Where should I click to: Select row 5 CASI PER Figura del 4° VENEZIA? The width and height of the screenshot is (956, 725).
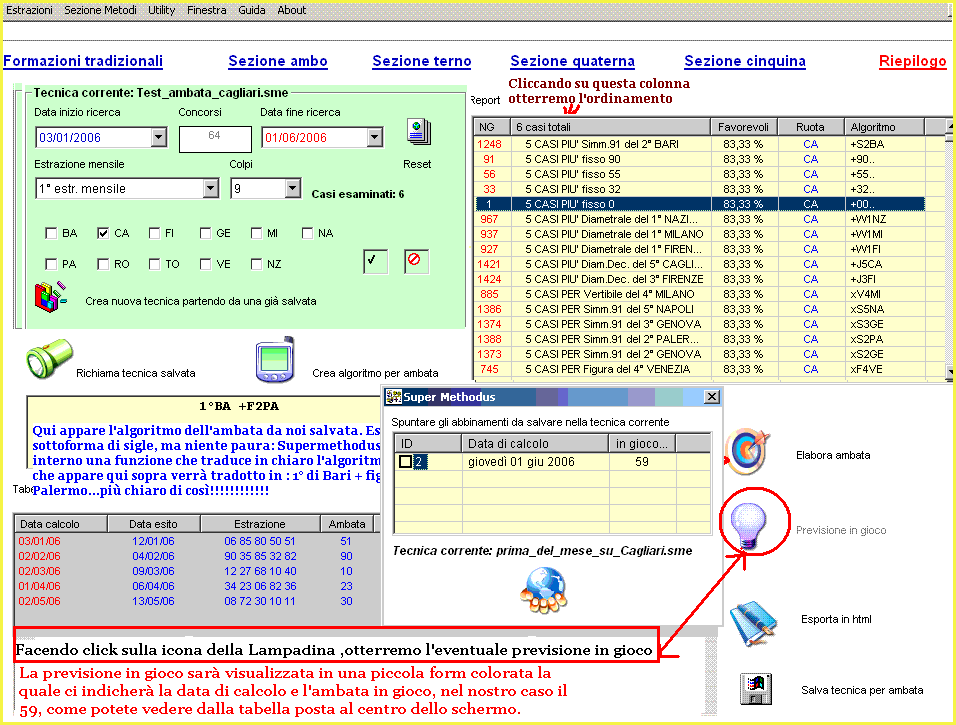coord(700,369)
